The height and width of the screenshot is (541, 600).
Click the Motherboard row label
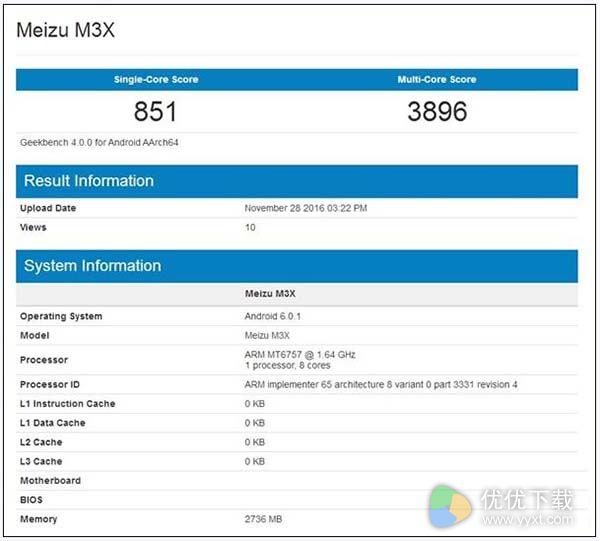pos(51,481)
